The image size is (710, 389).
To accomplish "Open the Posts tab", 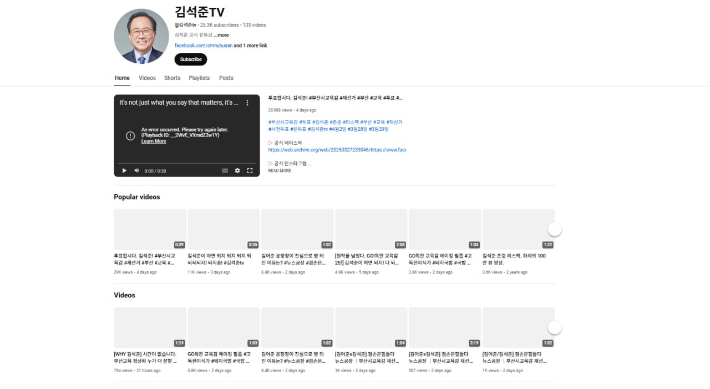I will pos(226,78).
